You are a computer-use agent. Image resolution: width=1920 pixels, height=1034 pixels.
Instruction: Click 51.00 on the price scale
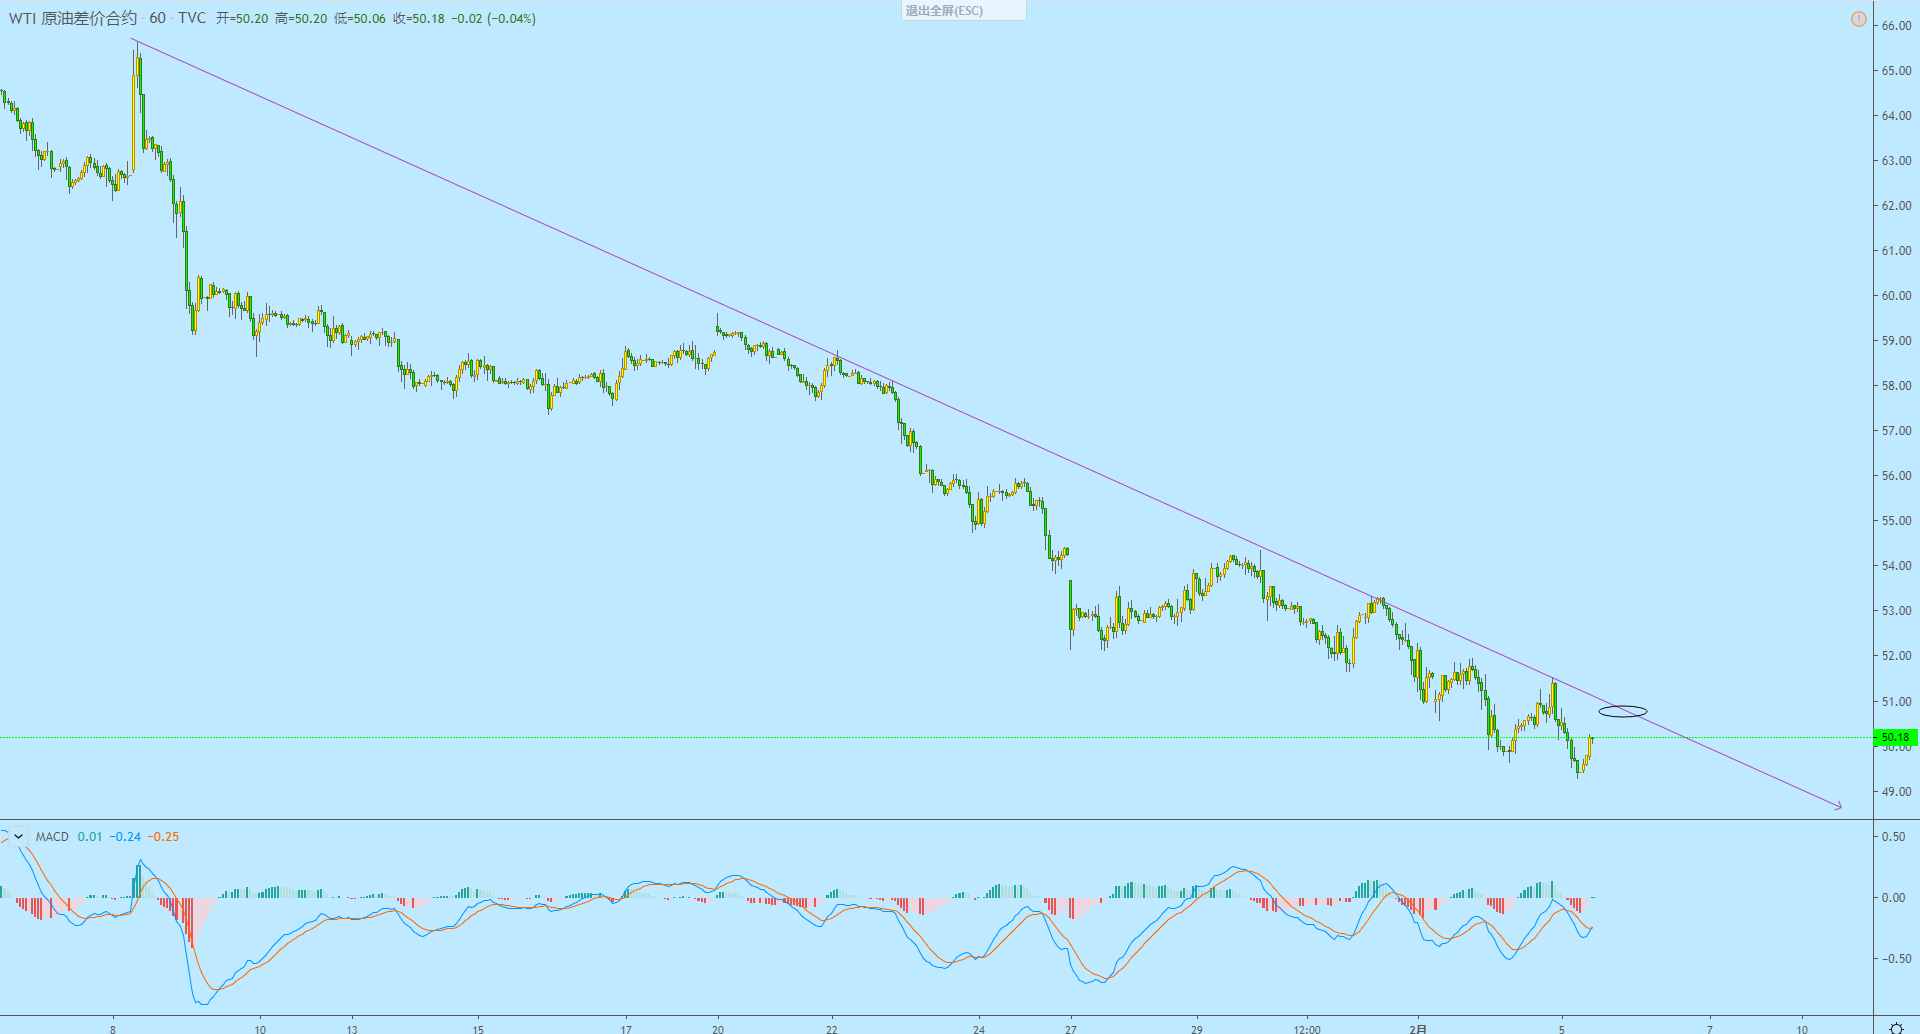point(1896,702)
